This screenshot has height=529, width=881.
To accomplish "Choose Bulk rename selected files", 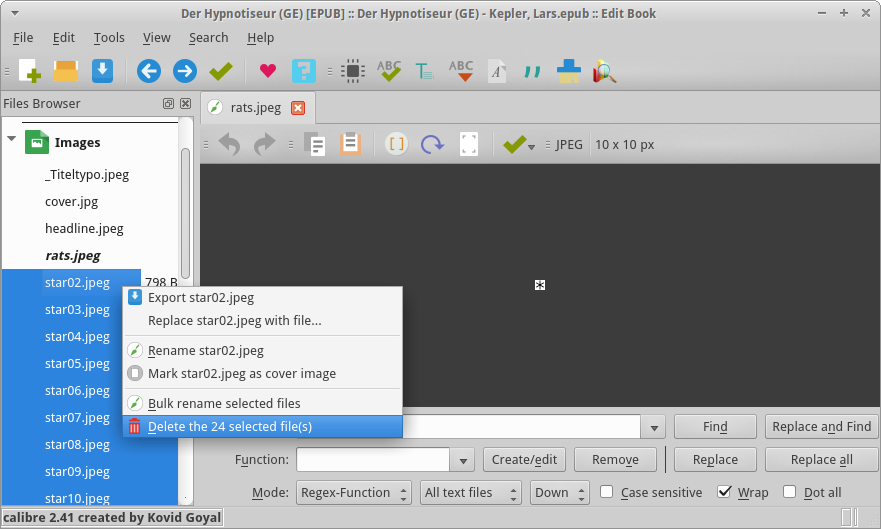I will (x=262, y=403).
